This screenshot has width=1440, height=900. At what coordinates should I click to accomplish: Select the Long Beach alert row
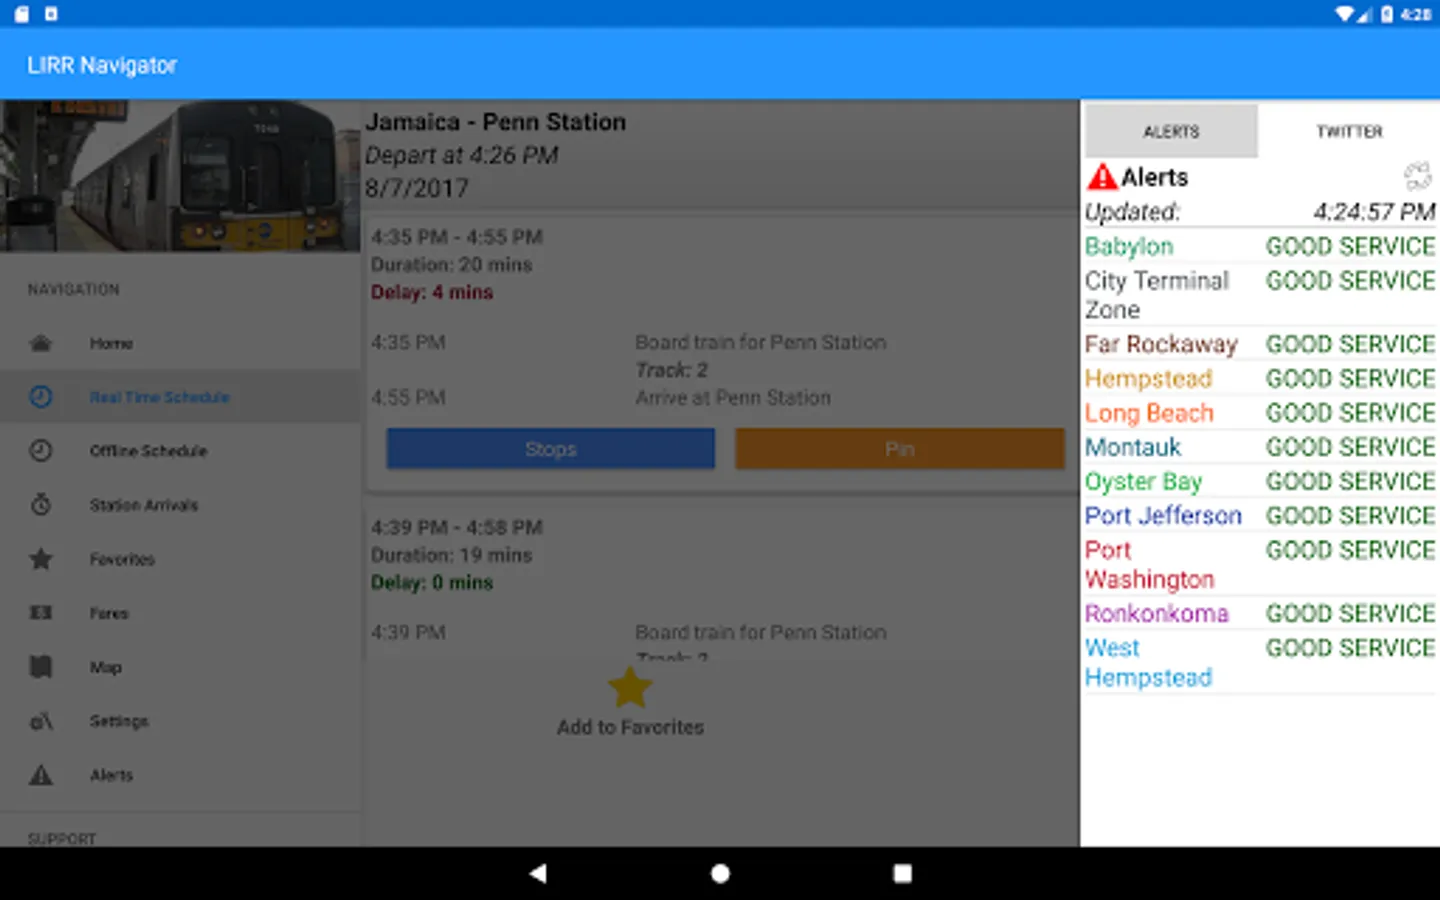click(x=1260, y=413)
